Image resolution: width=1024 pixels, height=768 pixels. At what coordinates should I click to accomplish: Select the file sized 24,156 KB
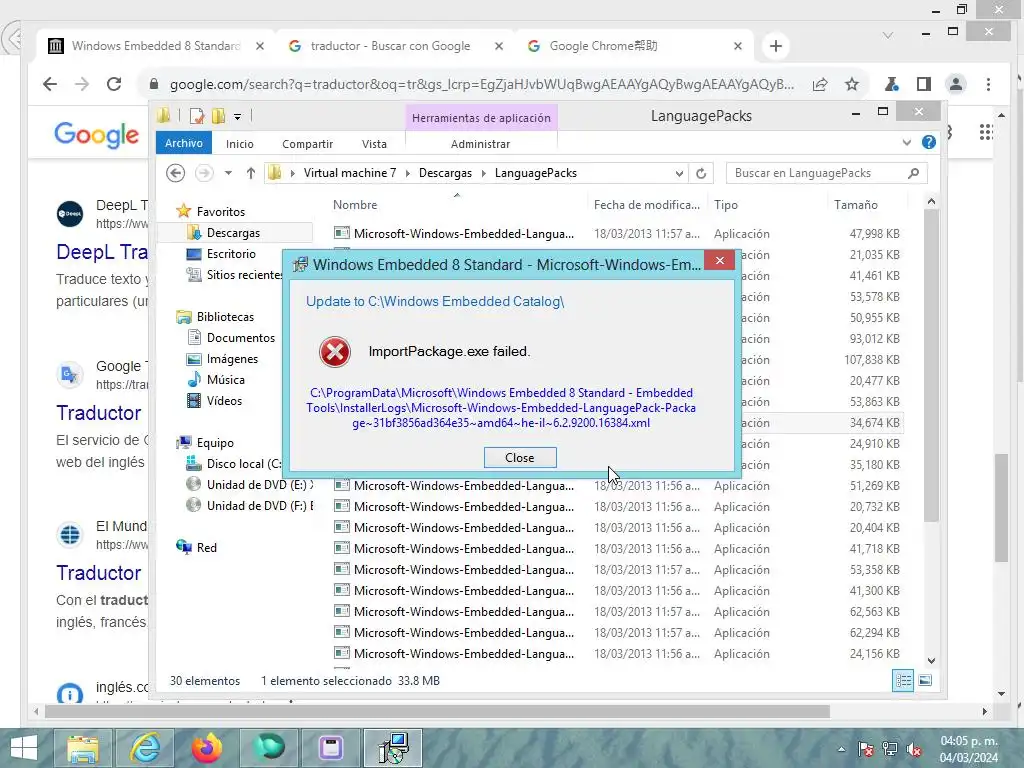pos(616,654)
